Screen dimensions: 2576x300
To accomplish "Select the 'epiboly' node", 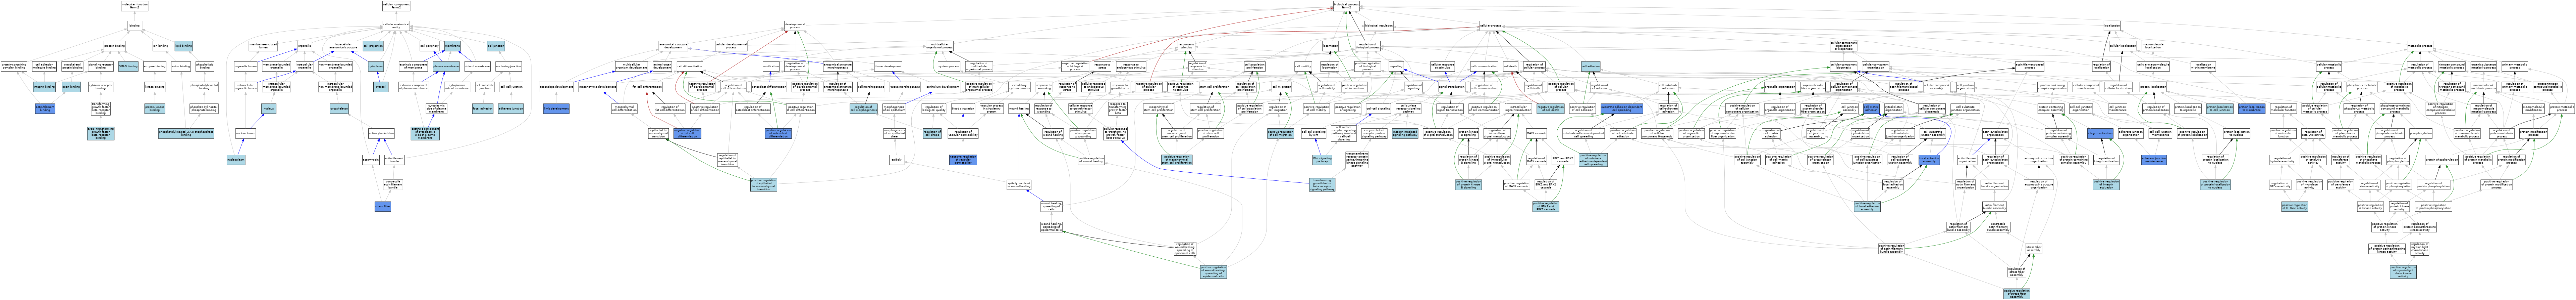I will 896,160.
